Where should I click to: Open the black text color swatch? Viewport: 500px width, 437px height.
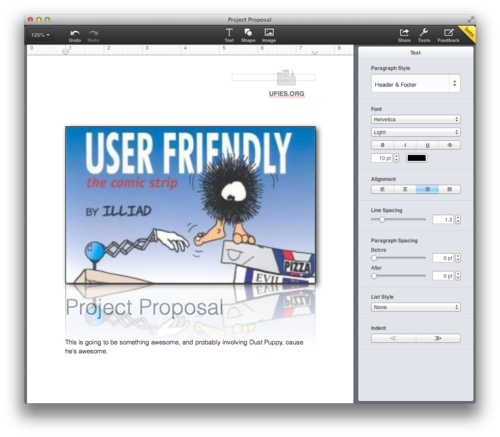click(417, 158)
